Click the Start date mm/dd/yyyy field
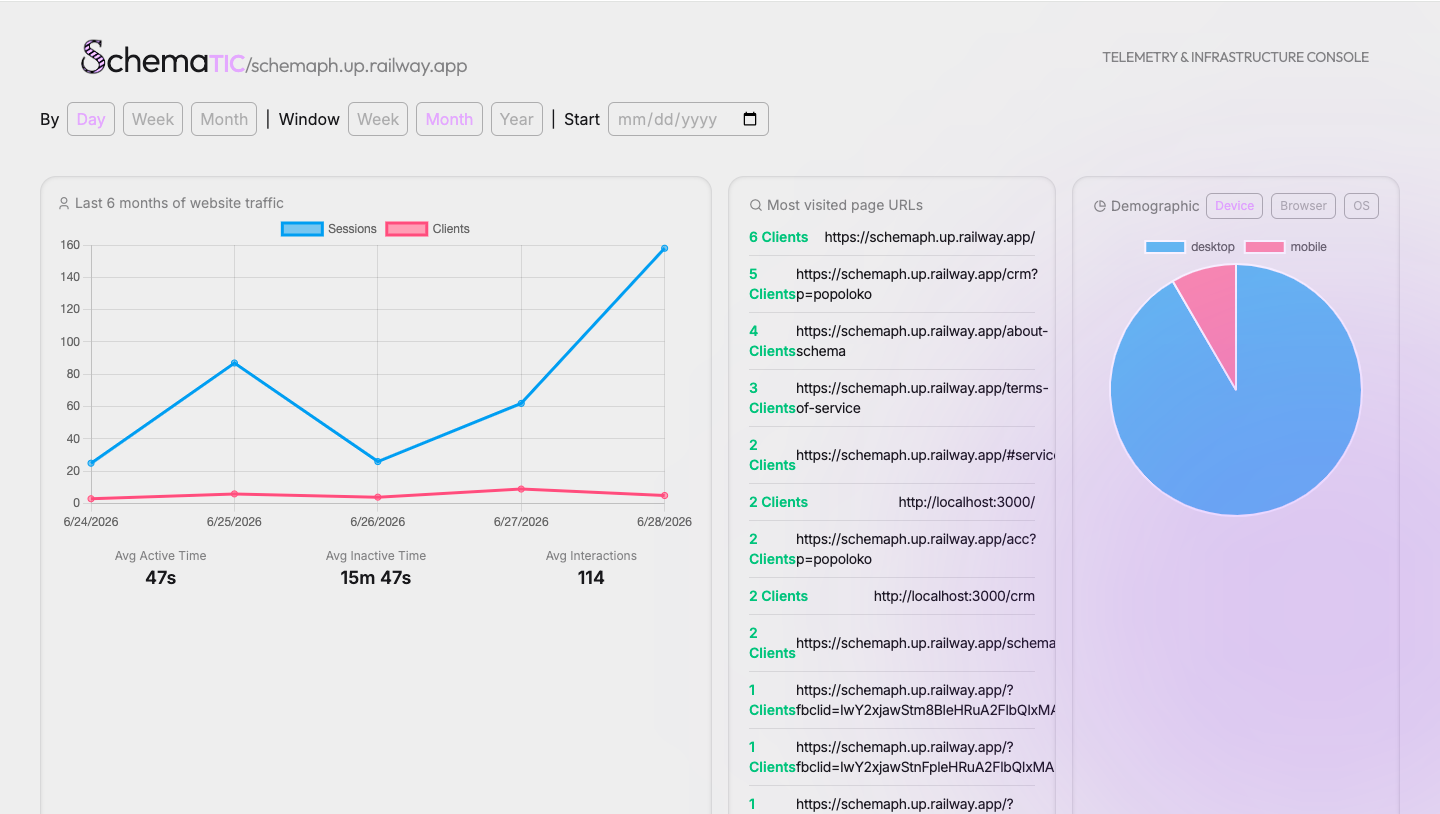 (688, 119)
